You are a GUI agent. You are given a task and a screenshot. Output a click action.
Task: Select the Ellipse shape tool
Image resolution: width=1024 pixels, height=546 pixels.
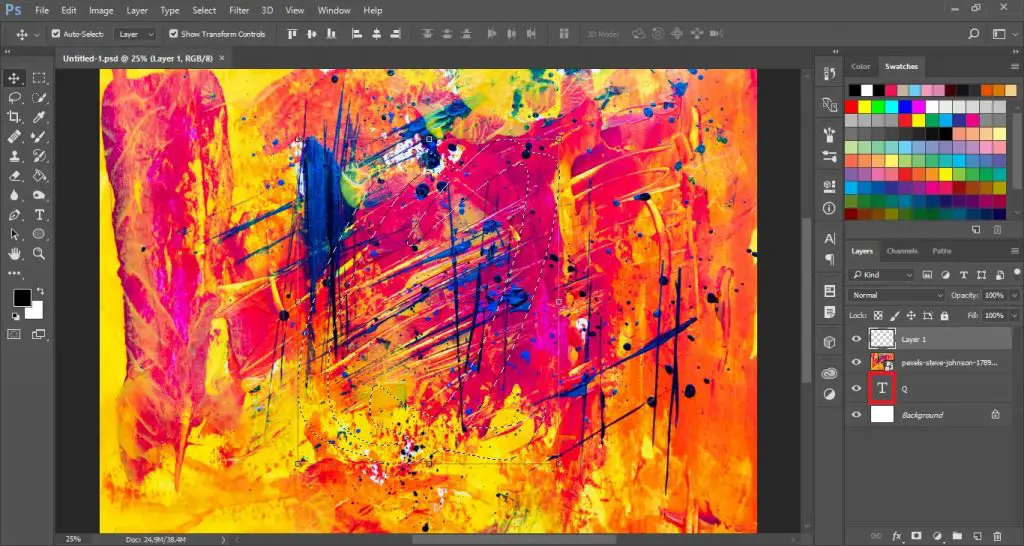[x=39, y=234]
